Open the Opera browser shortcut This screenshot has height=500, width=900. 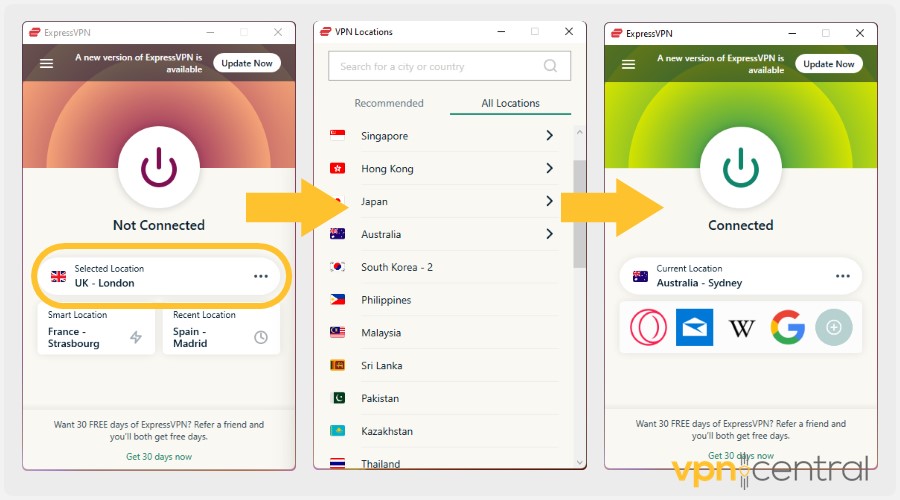click(648, 327)
